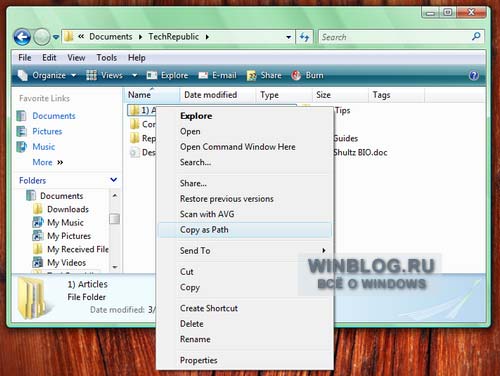
Task: Choose Properties in the context menu
Action: point(245,360)
